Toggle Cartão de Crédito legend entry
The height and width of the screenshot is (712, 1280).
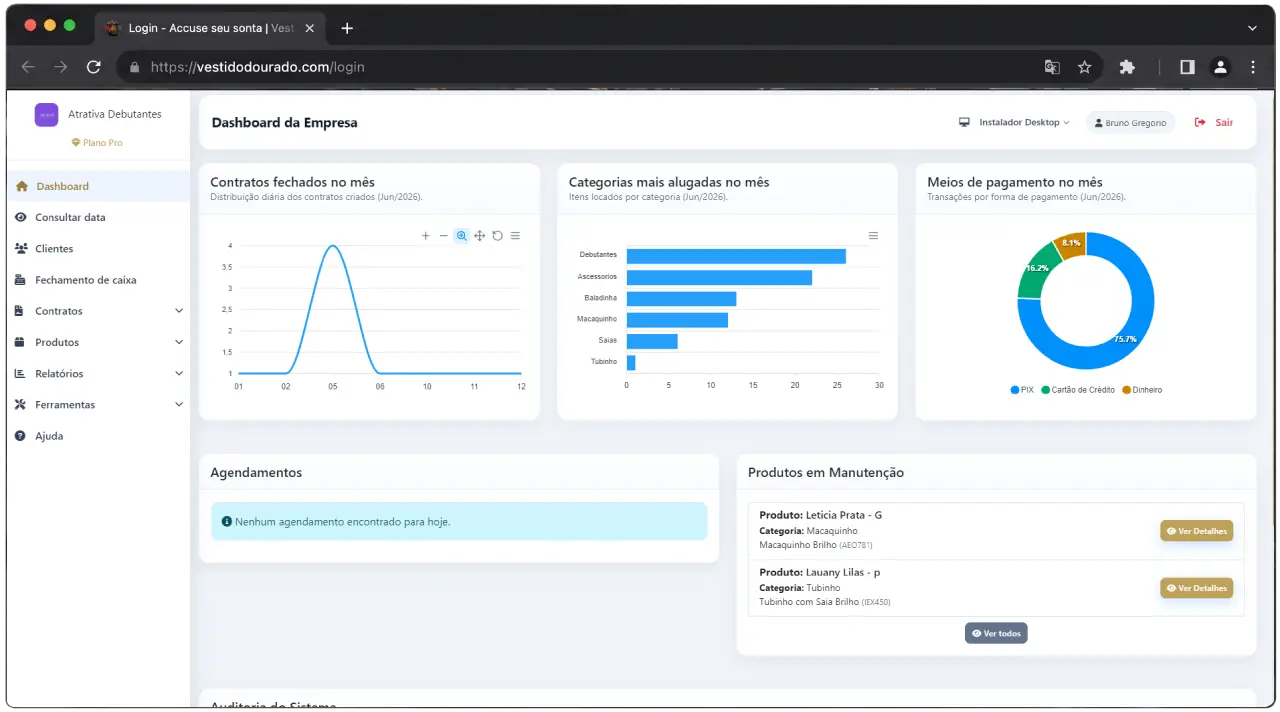[x=1079, y=390]
